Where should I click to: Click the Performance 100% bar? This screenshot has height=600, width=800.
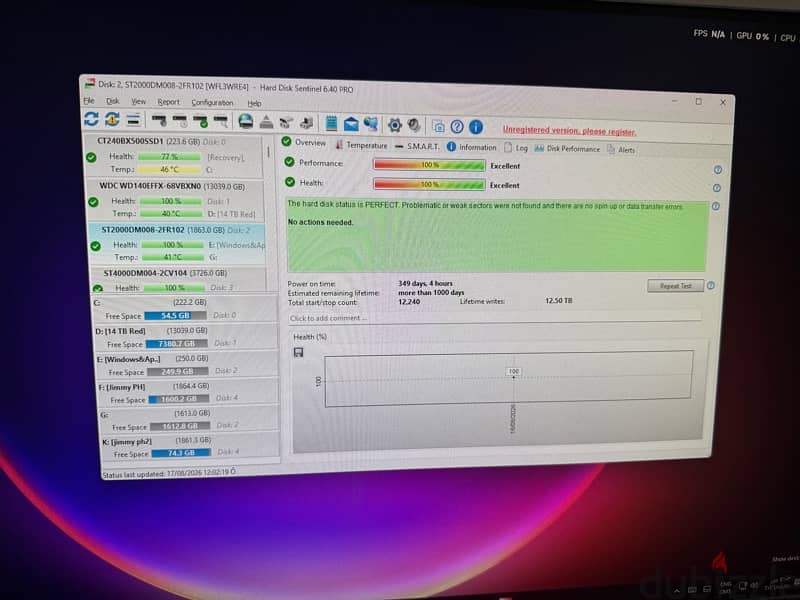(x=429, y=165)
